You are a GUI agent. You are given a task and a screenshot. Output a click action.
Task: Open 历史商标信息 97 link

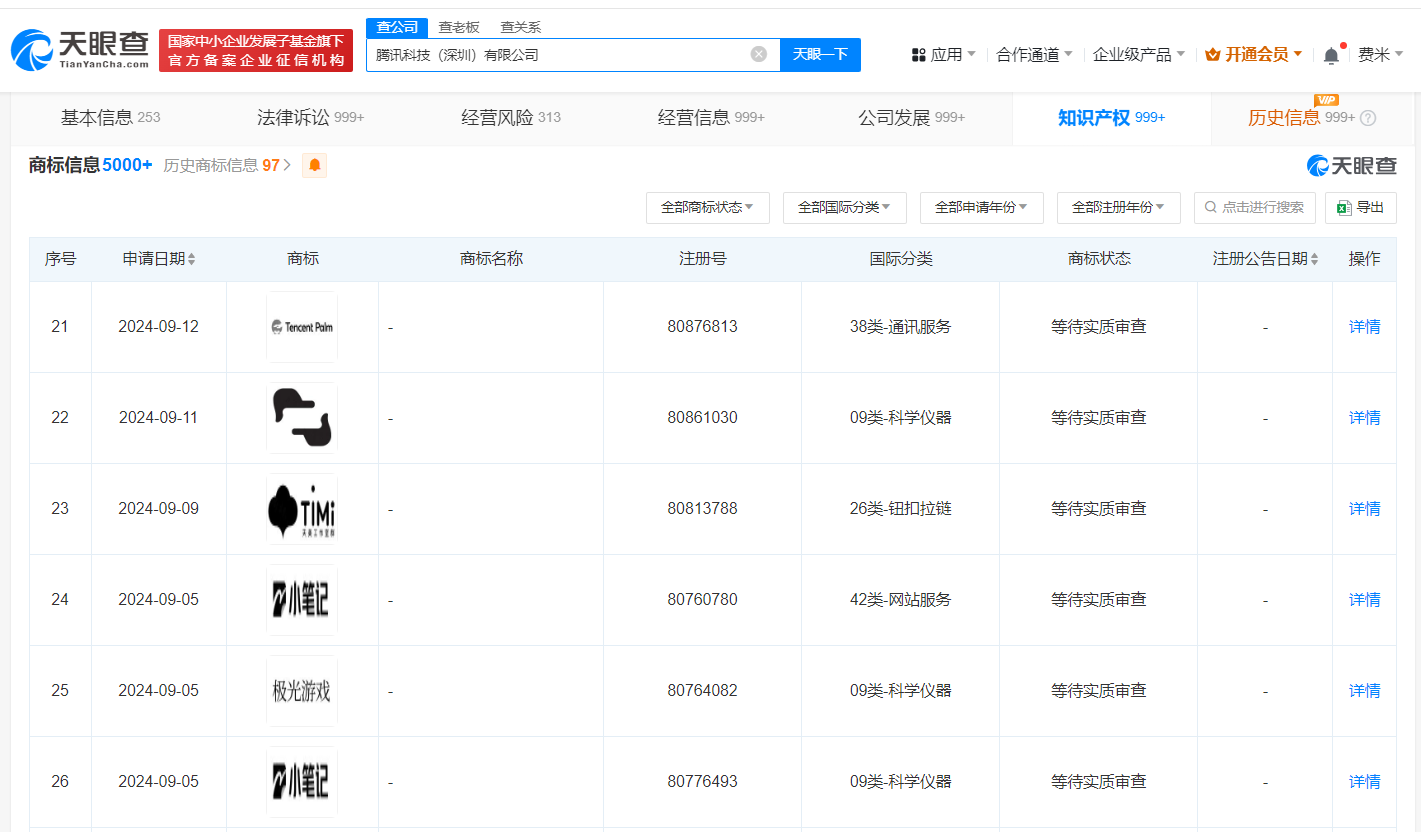[x=226, y=166]
